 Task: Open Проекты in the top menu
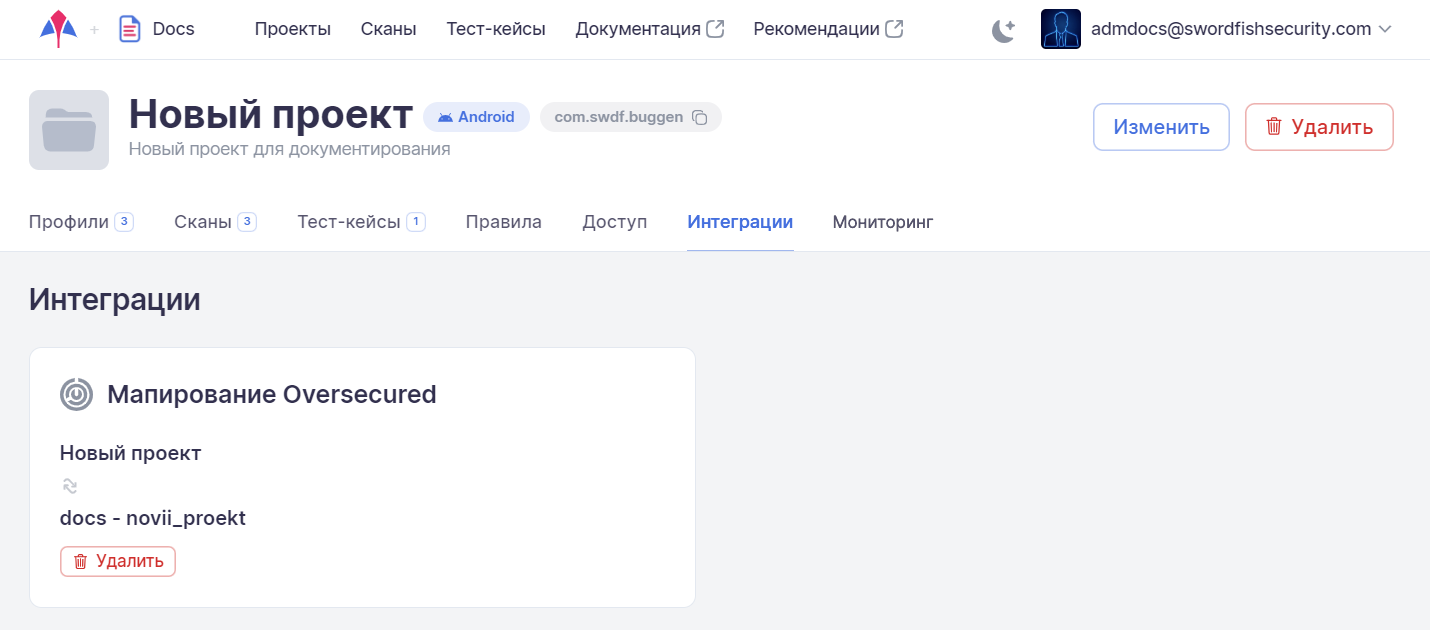(x=292, y=29)
